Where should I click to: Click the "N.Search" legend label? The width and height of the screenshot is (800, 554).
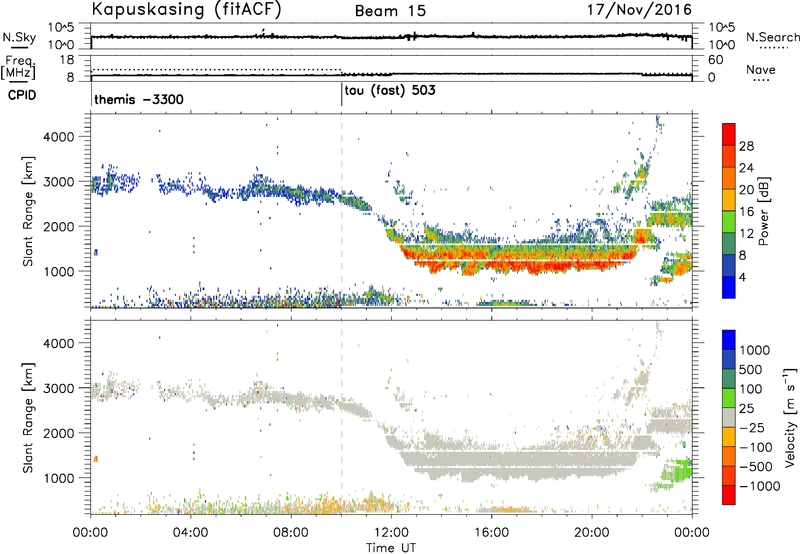pyautogui.click(x=772, y=37)
